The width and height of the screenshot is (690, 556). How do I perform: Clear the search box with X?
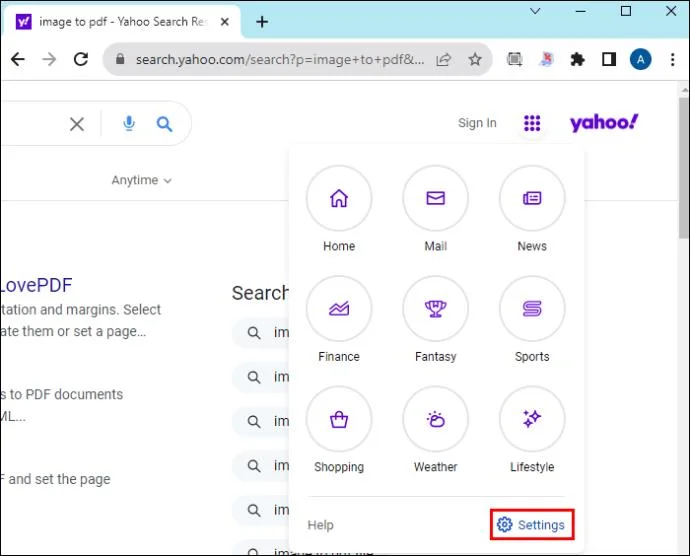(77, 124)
